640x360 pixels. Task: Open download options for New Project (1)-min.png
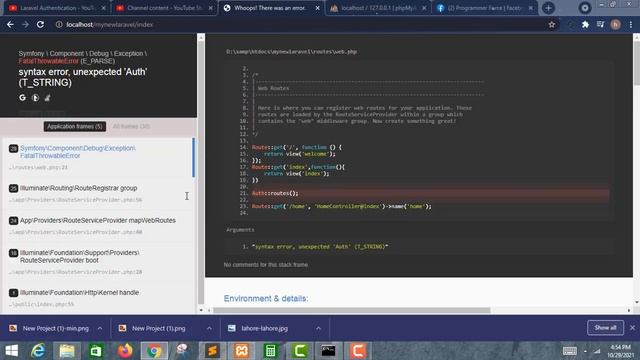click(100, 328)
